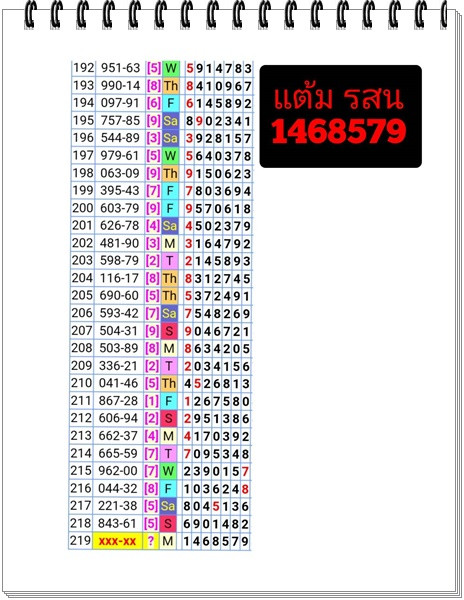Select the result 843-61 in row 218
The height and width of the screenshot is (600, 464).
117,523
